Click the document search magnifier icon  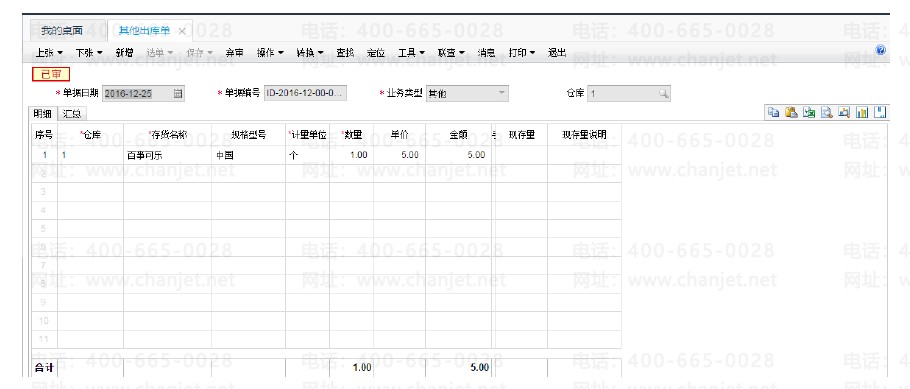click(826, 112)
